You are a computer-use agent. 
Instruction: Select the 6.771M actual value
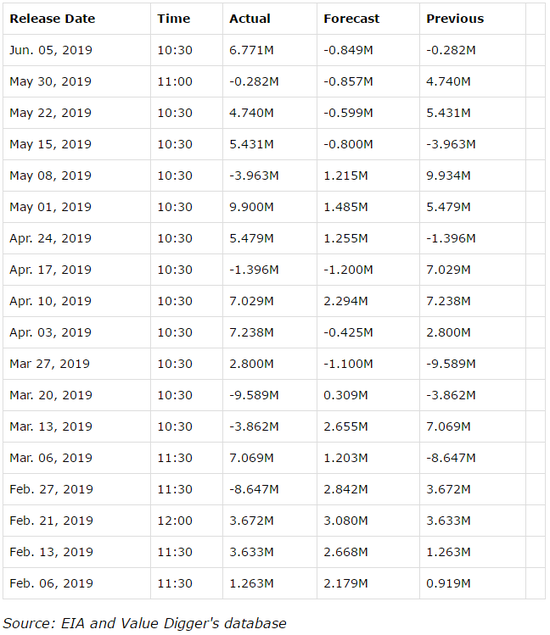click(252, 50)
